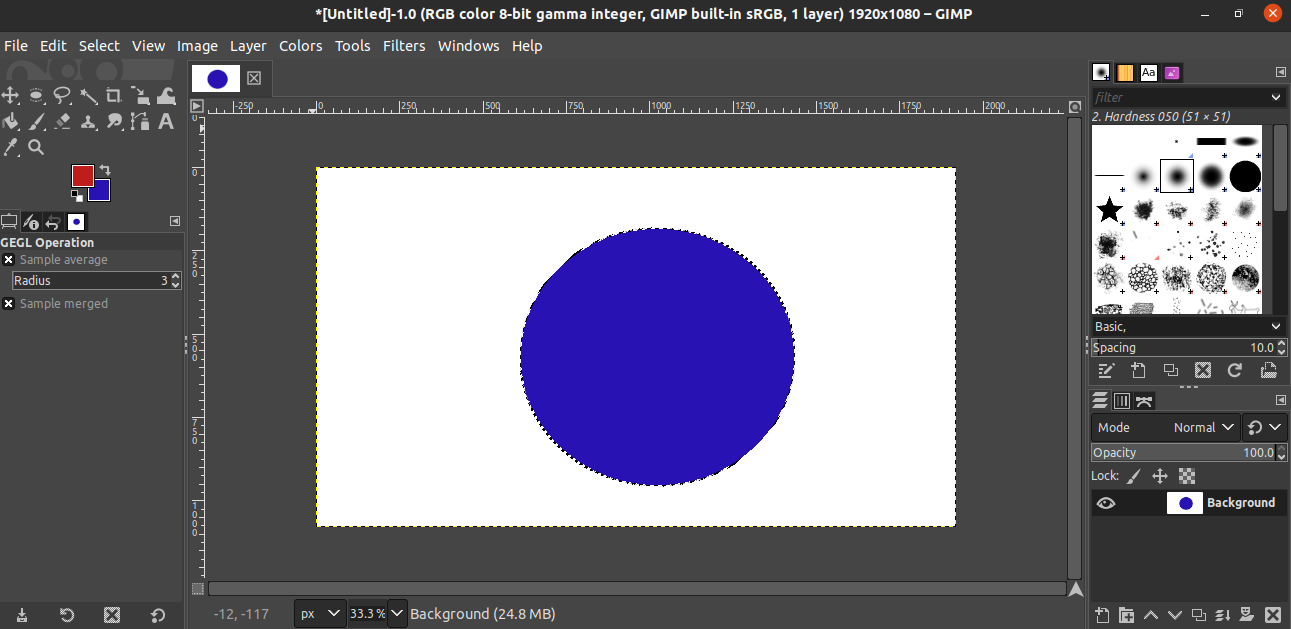Open the layer Mode dropdown

[x=1166, y=427]
